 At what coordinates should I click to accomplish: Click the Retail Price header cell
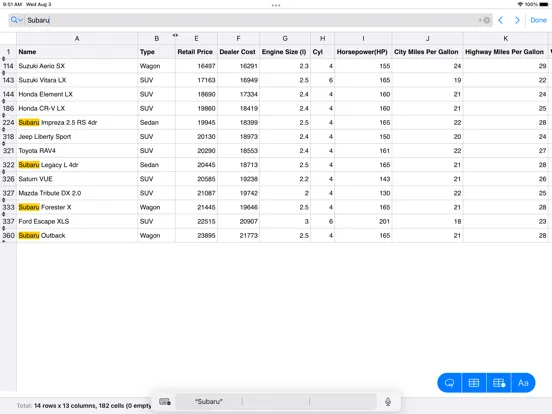tap(196, 52)
